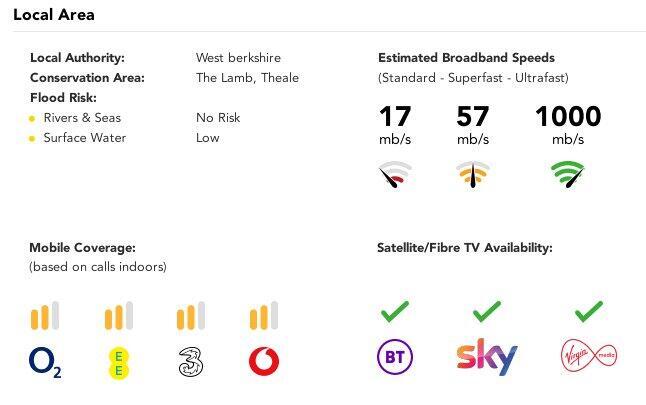This screenshot has height=405, width=646.
Task: Click the BT provider logo
Action: click(393, 358)
